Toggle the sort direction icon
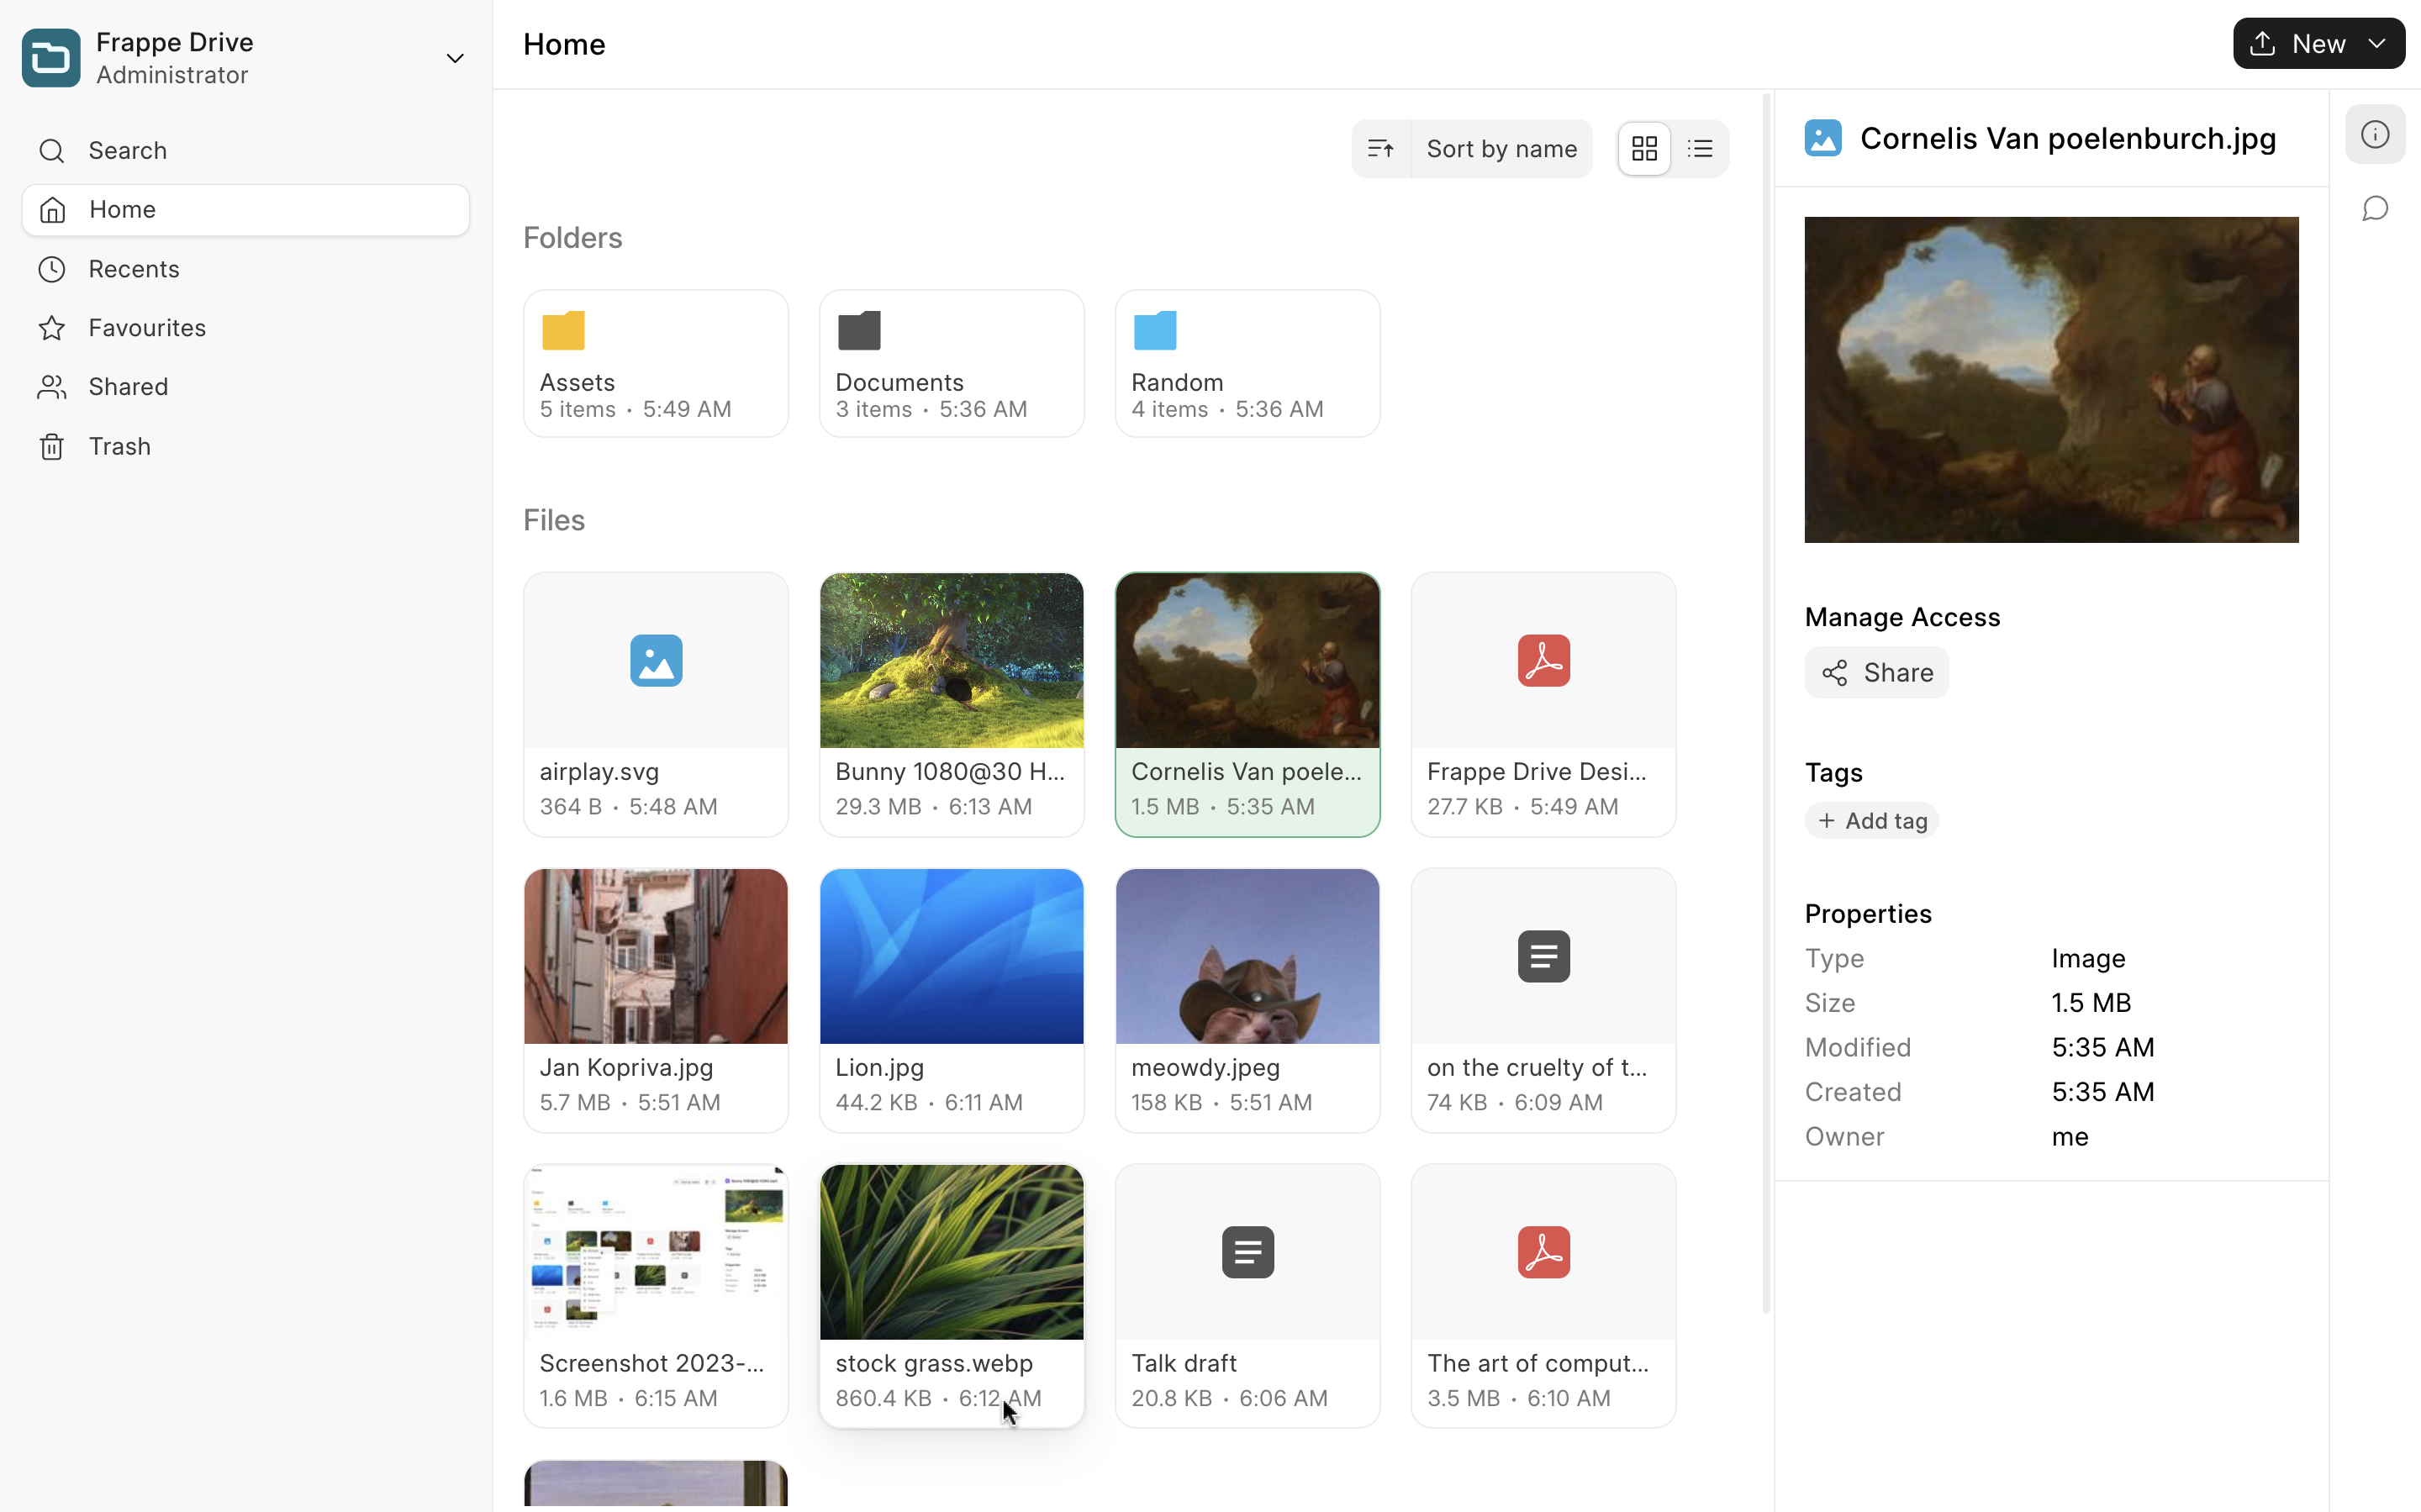The image size is (2421, 1512). click(1380, 149)
